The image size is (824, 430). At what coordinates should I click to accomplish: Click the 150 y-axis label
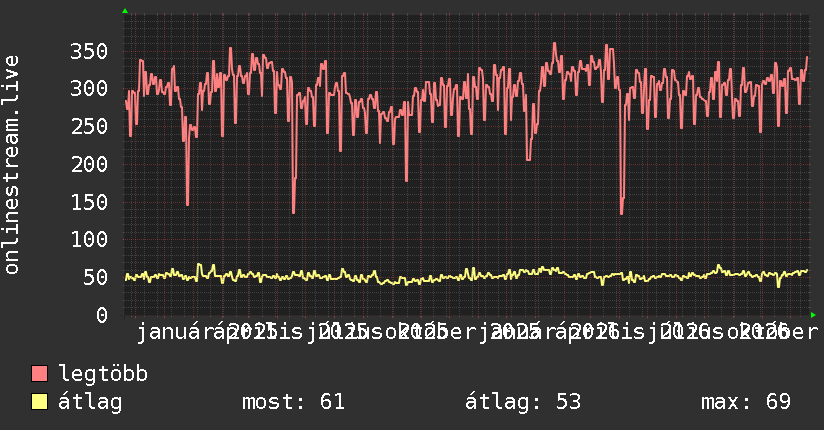click(x=89, y=202)
